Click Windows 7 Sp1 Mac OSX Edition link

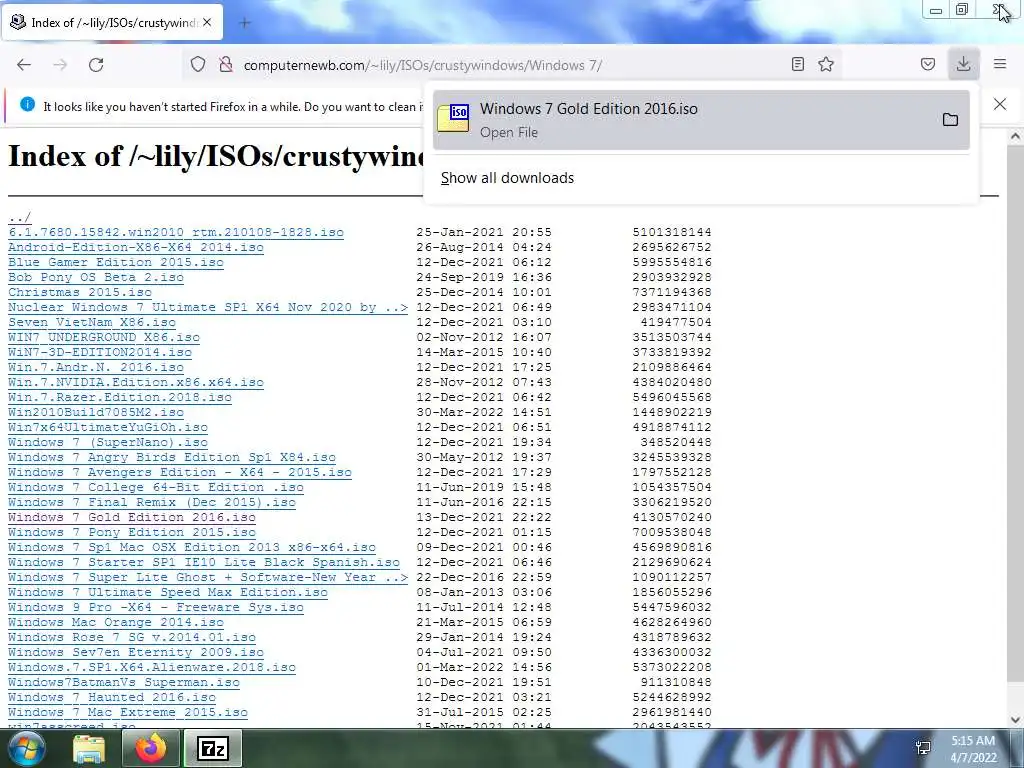click(192, 548)
